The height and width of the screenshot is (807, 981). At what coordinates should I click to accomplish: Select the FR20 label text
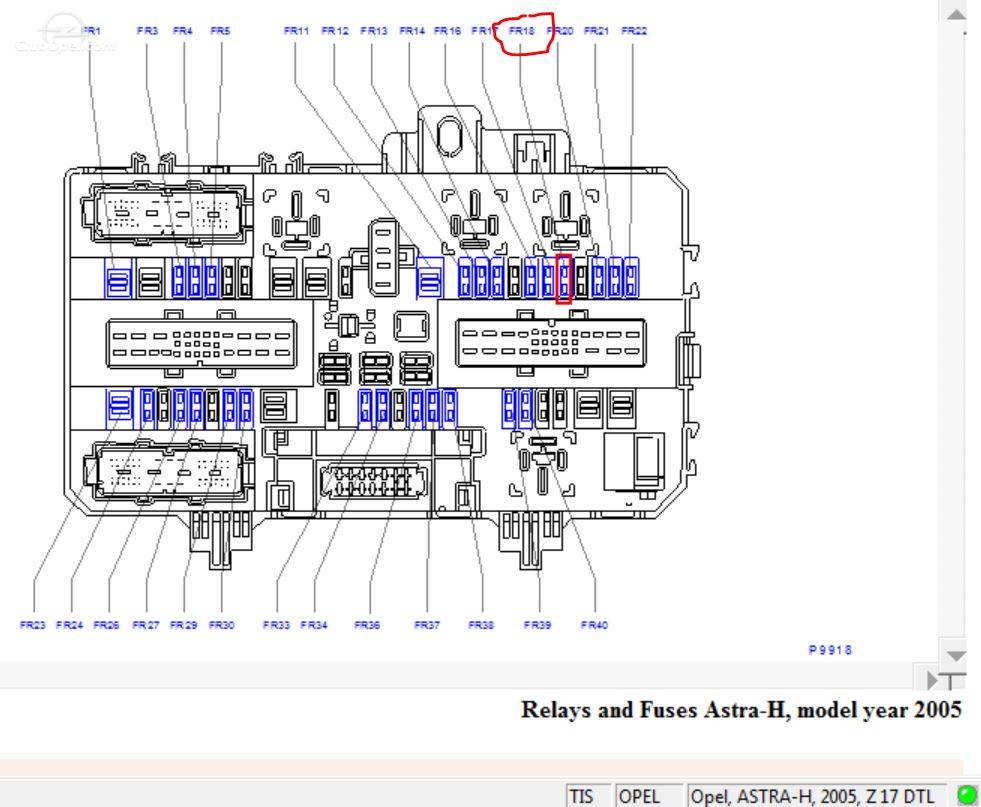tap(560, 30)
